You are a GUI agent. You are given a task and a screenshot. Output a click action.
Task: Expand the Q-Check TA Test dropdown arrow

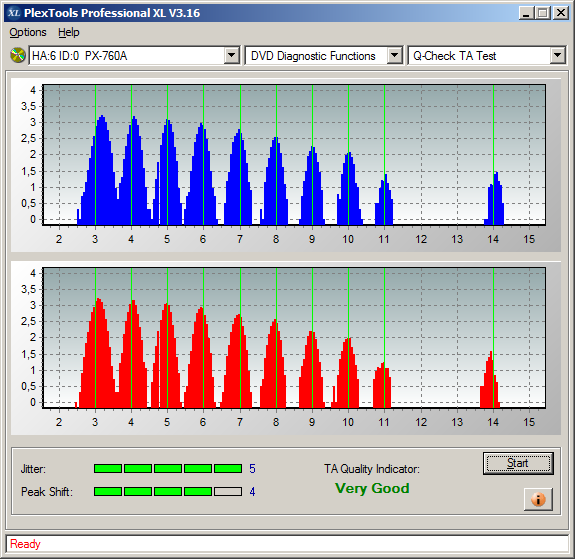557,56
